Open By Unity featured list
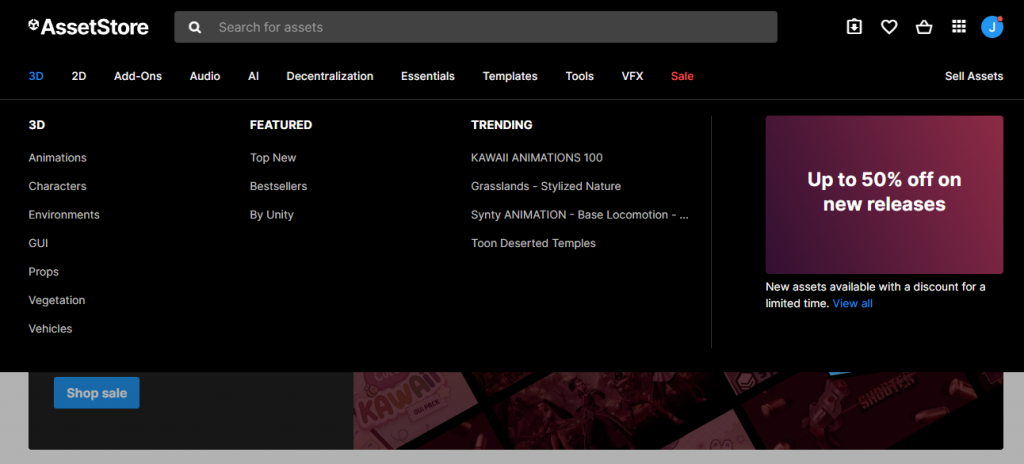1024x464 pixels. click(272, 215)
